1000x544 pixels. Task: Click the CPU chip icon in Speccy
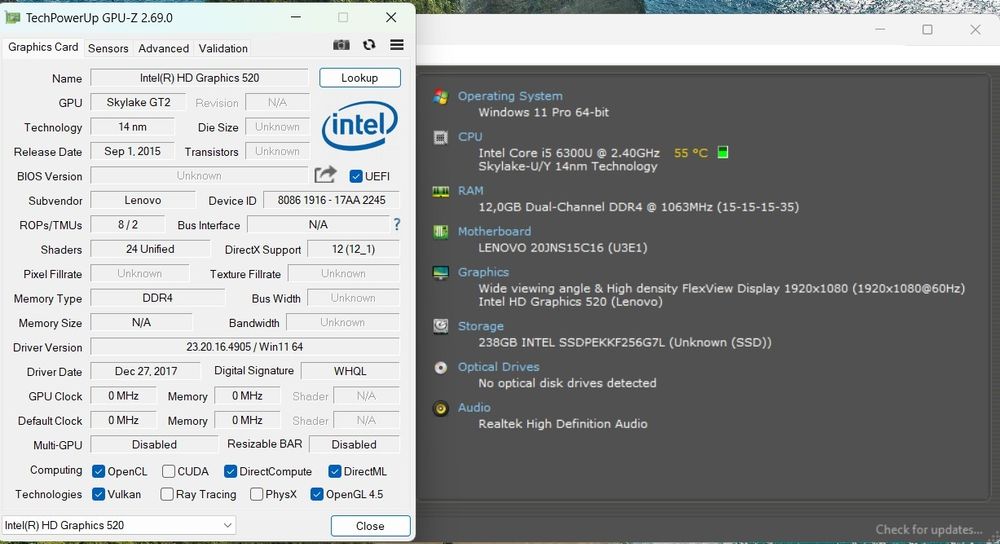pyautogui.click(x=441, y=137)
